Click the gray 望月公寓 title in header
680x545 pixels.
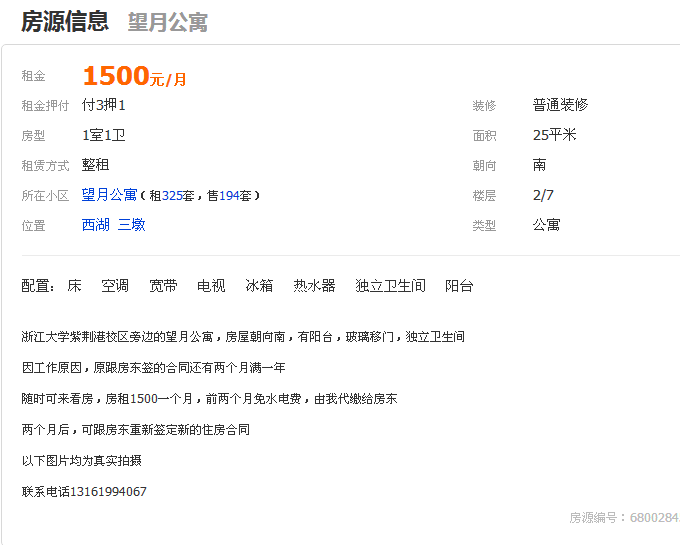coord(167,23)
